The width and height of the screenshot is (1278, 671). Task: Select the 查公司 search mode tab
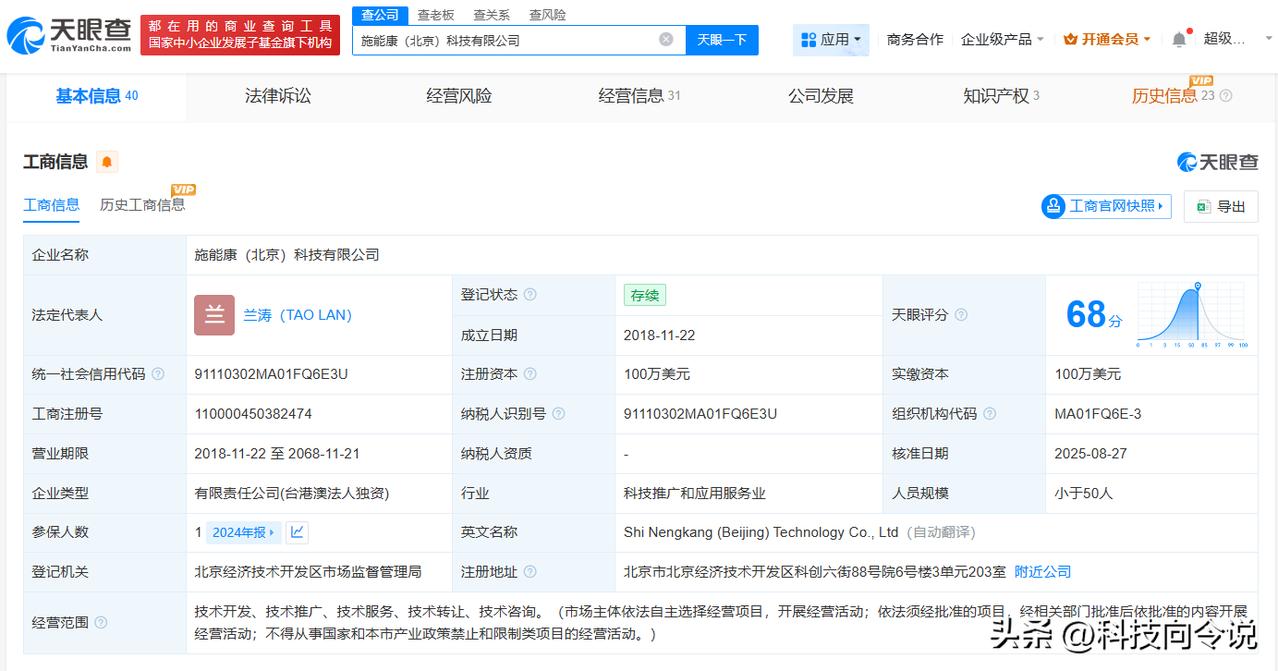[x=380, y=15]
